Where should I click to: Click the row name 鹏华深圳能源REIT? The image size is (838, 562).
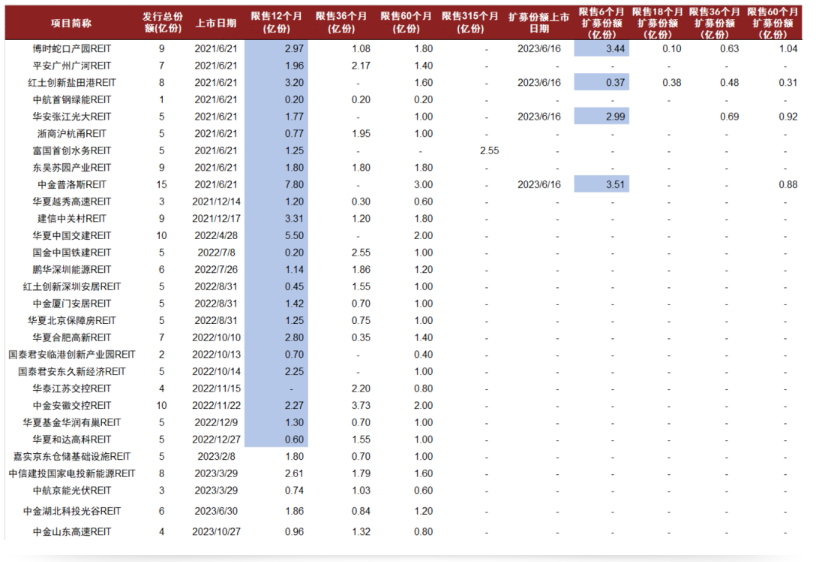[72, 270]
